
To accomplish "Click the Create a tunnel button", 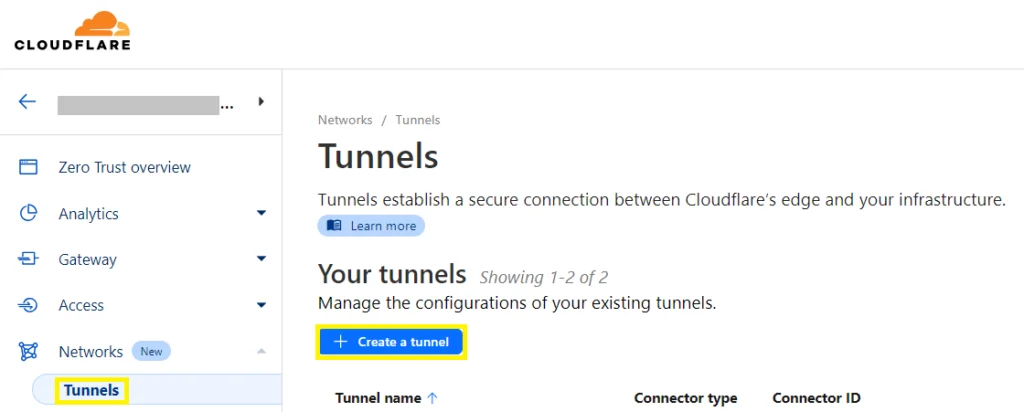I will click(x=391, y=341).
